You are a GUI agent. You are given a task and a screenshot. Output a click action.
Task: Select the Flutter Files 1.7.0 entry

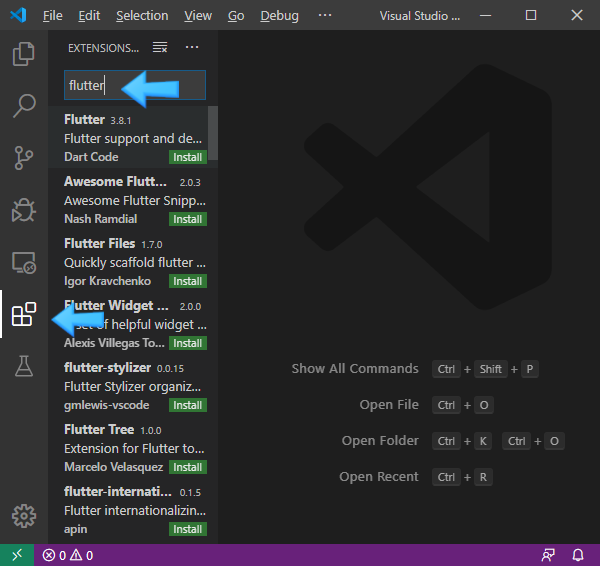(x=133, y=261)
